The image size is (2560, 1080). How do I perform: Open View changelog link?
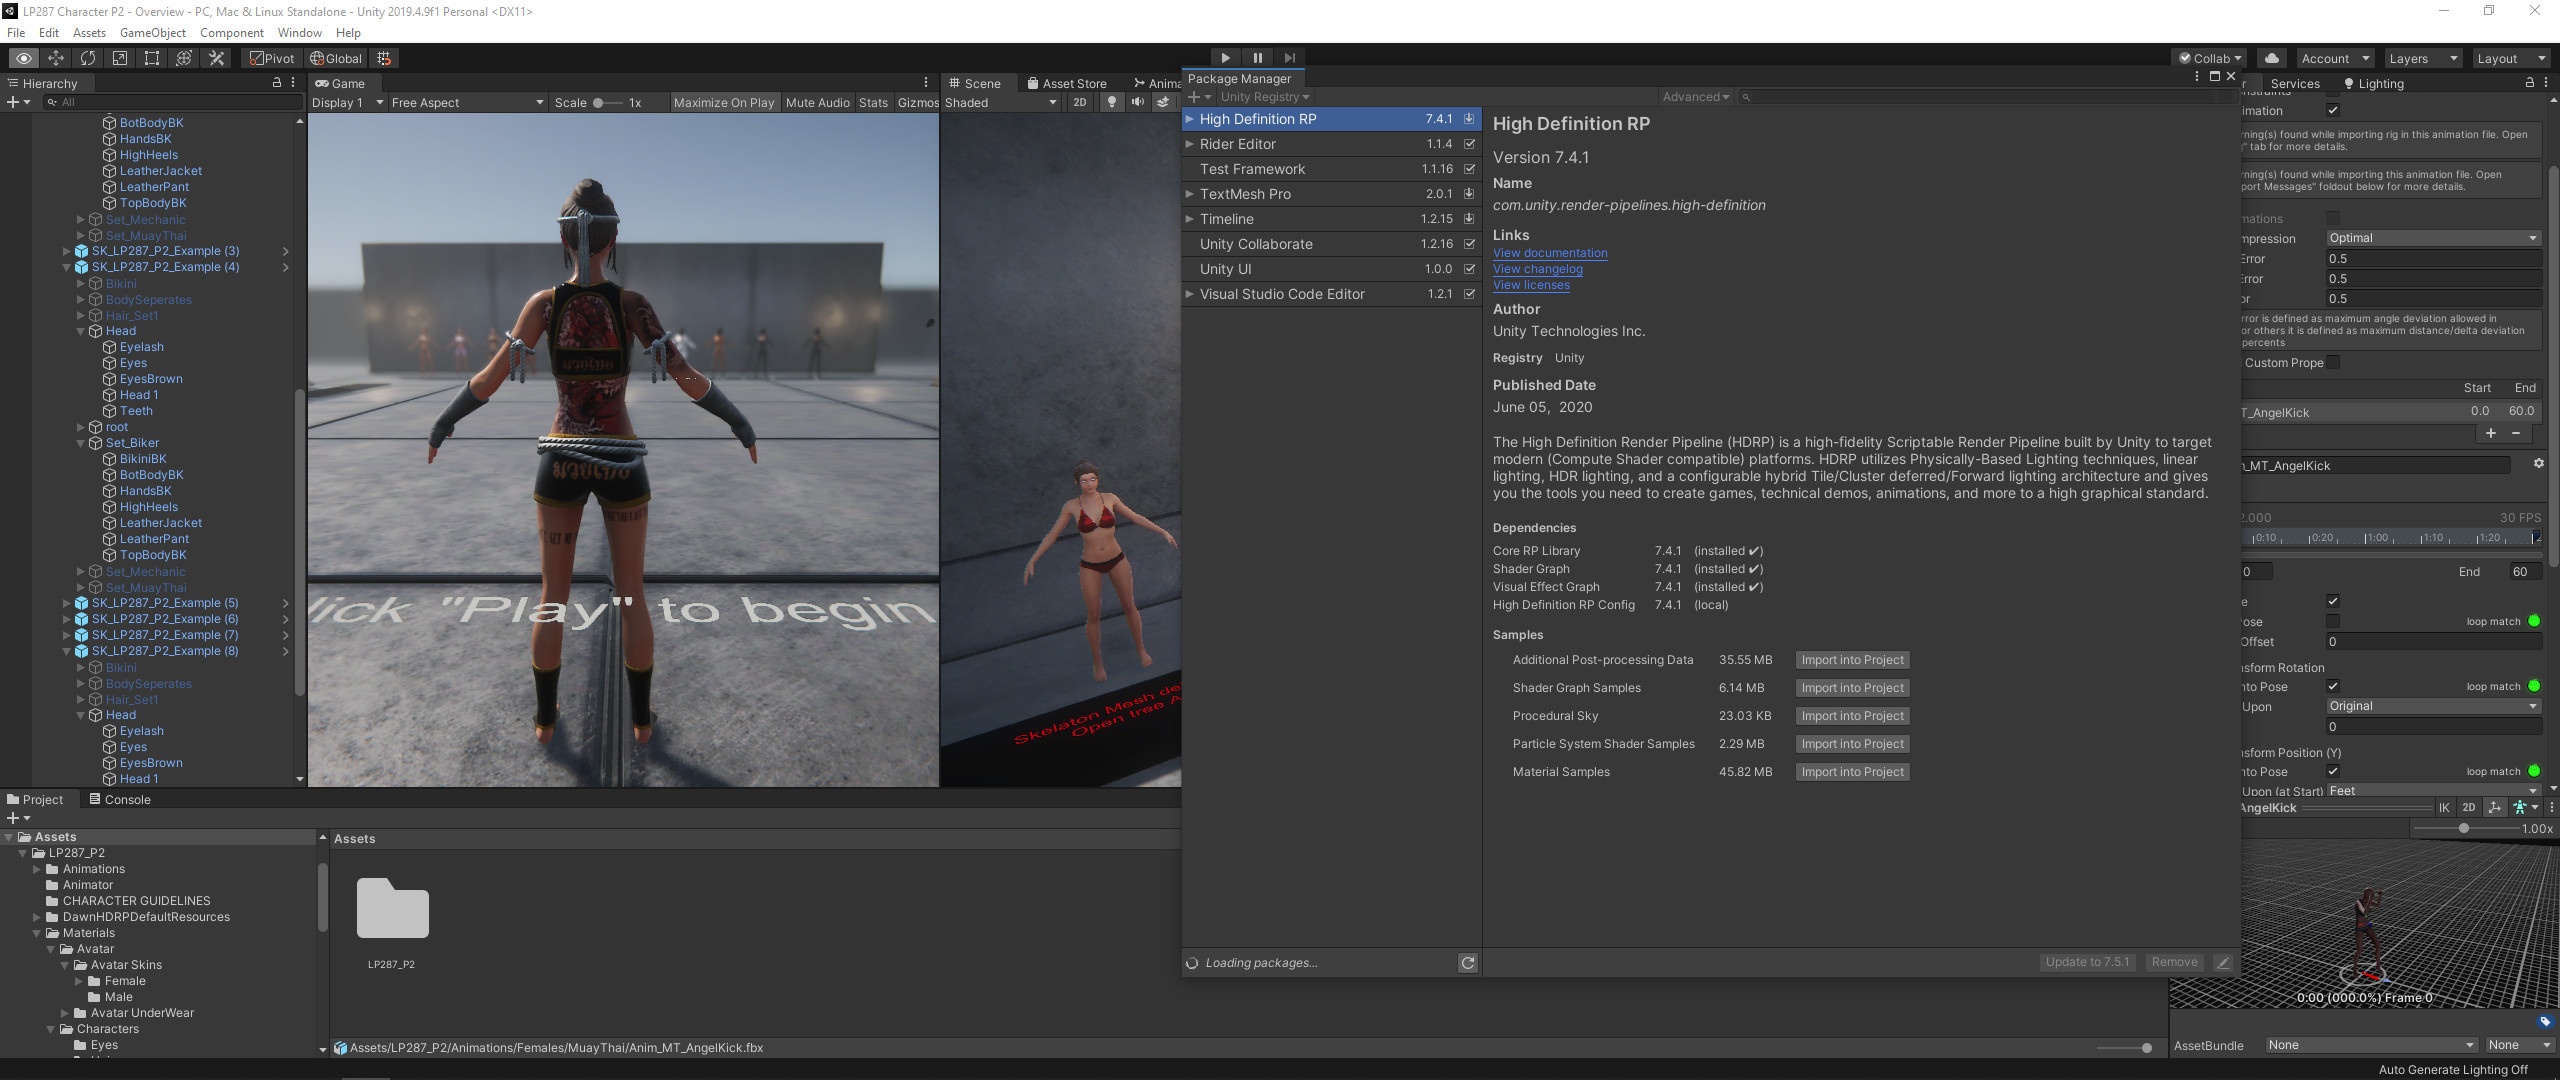coord(1538,269)
